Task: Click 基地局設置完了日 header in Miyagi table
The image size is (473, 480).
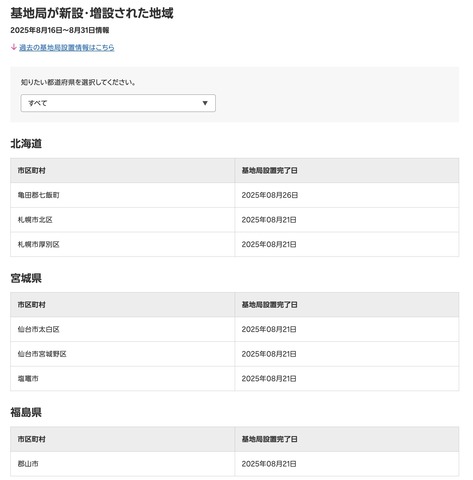Action: pos(347,305)
